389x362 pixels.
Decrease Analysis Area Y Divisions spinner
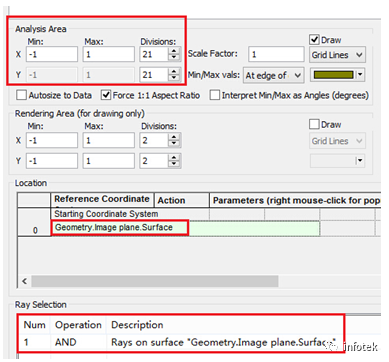174,78
